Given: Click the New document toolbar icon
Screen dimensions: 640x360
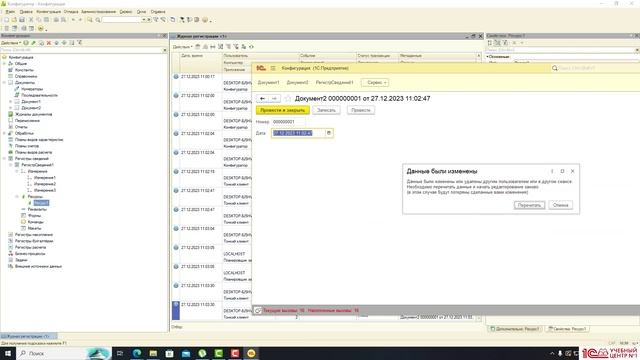Looking at the screenshot, I should pyautogui.click(x=6, y=20).
